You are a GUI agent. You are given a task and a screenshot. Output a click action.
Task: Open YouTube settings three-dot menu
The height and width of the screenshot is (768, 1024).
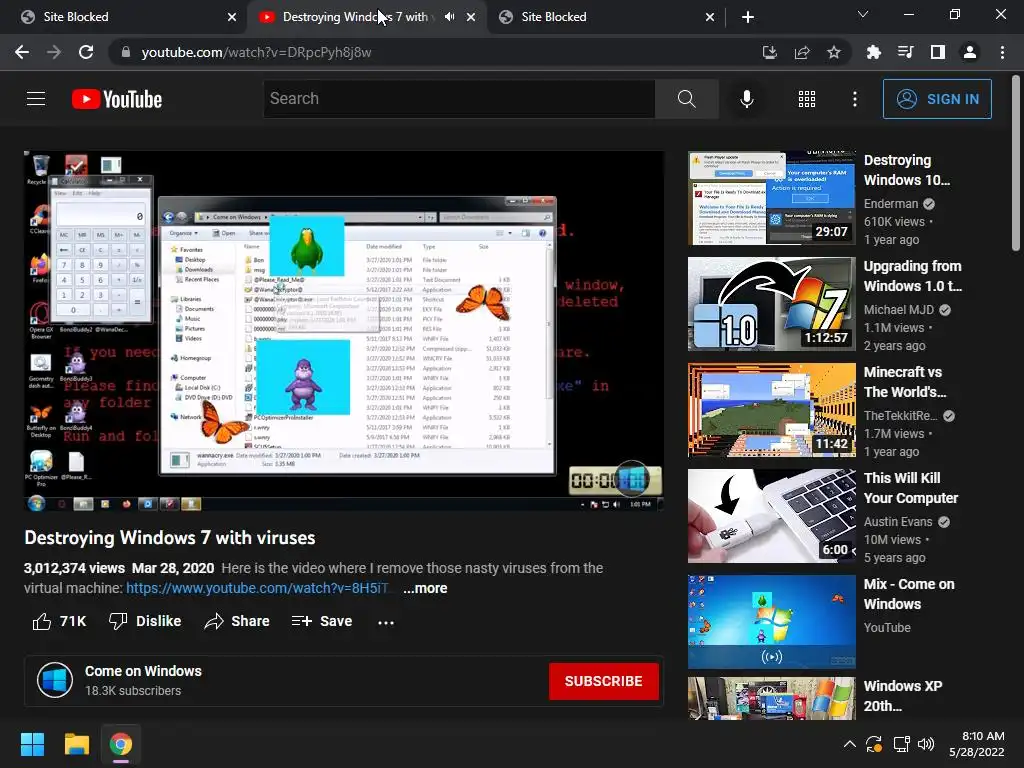854,99
